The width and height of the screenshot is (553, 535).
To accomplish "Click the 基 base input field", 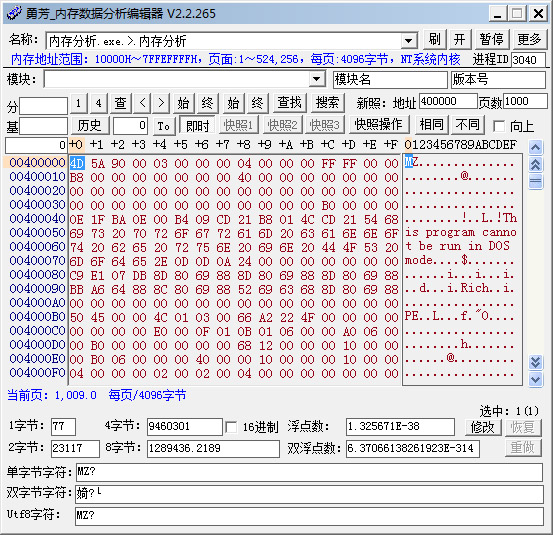I will tap(43, 126).
